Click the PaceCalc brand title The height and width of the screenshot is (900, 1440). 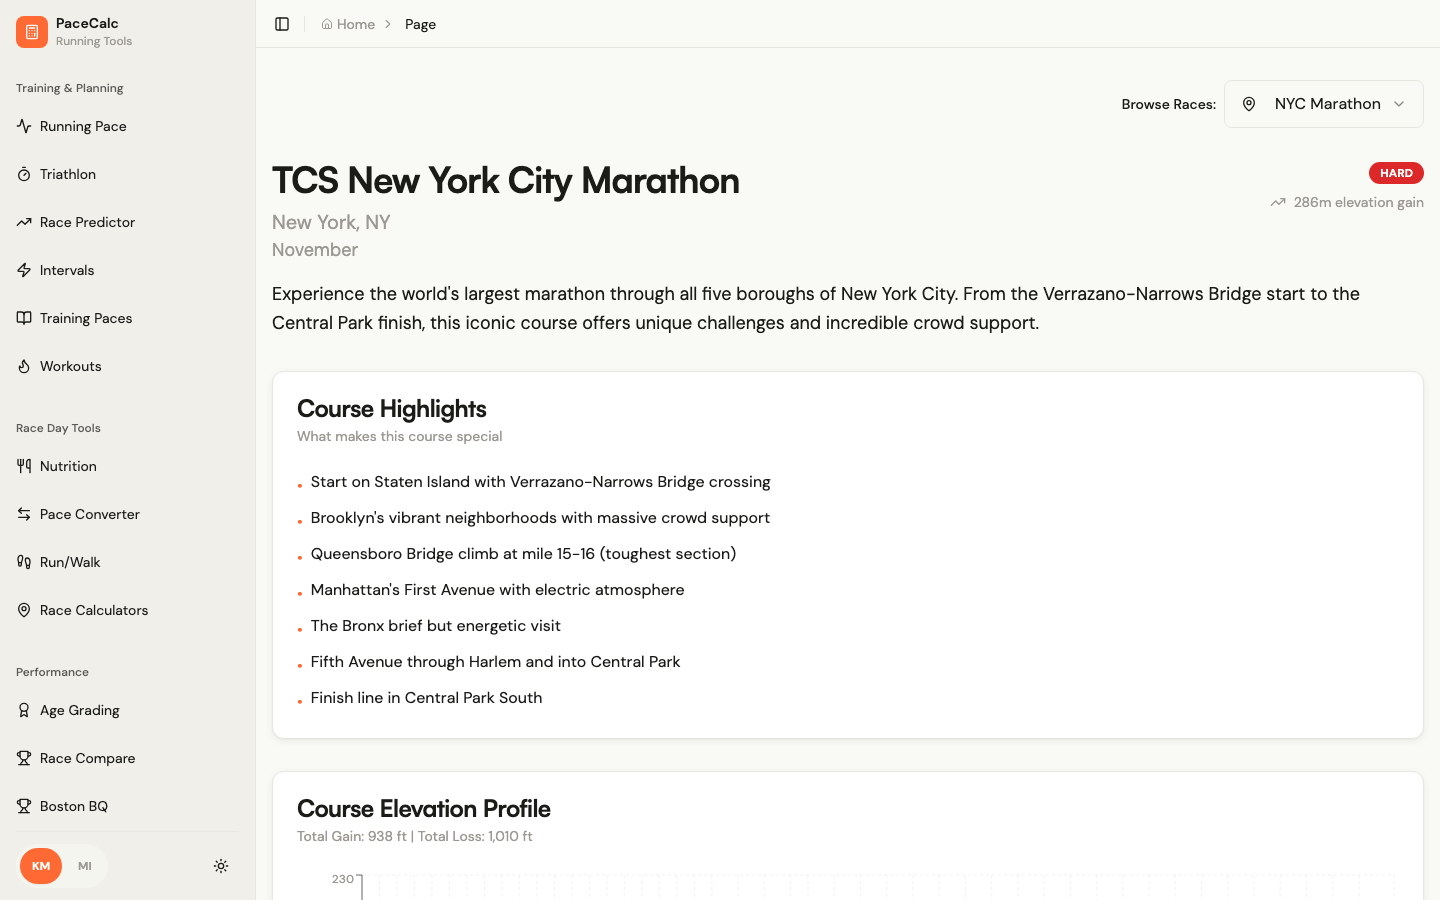point(87,23)
